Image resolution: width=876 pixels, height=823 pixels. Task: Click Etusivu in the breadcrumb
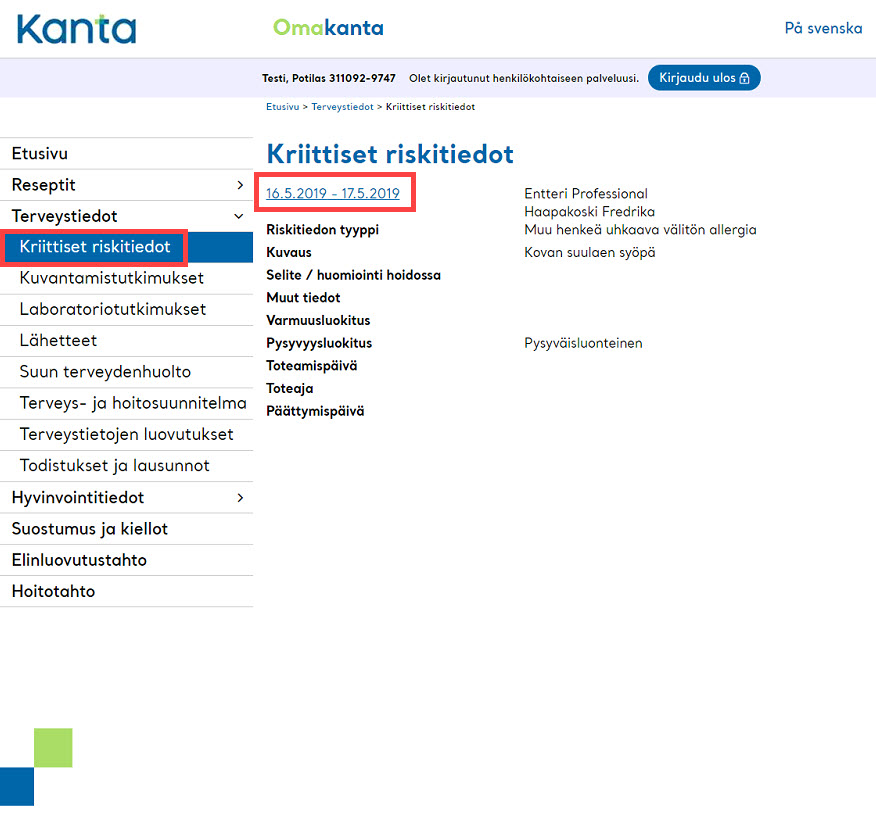pos(283,107)
